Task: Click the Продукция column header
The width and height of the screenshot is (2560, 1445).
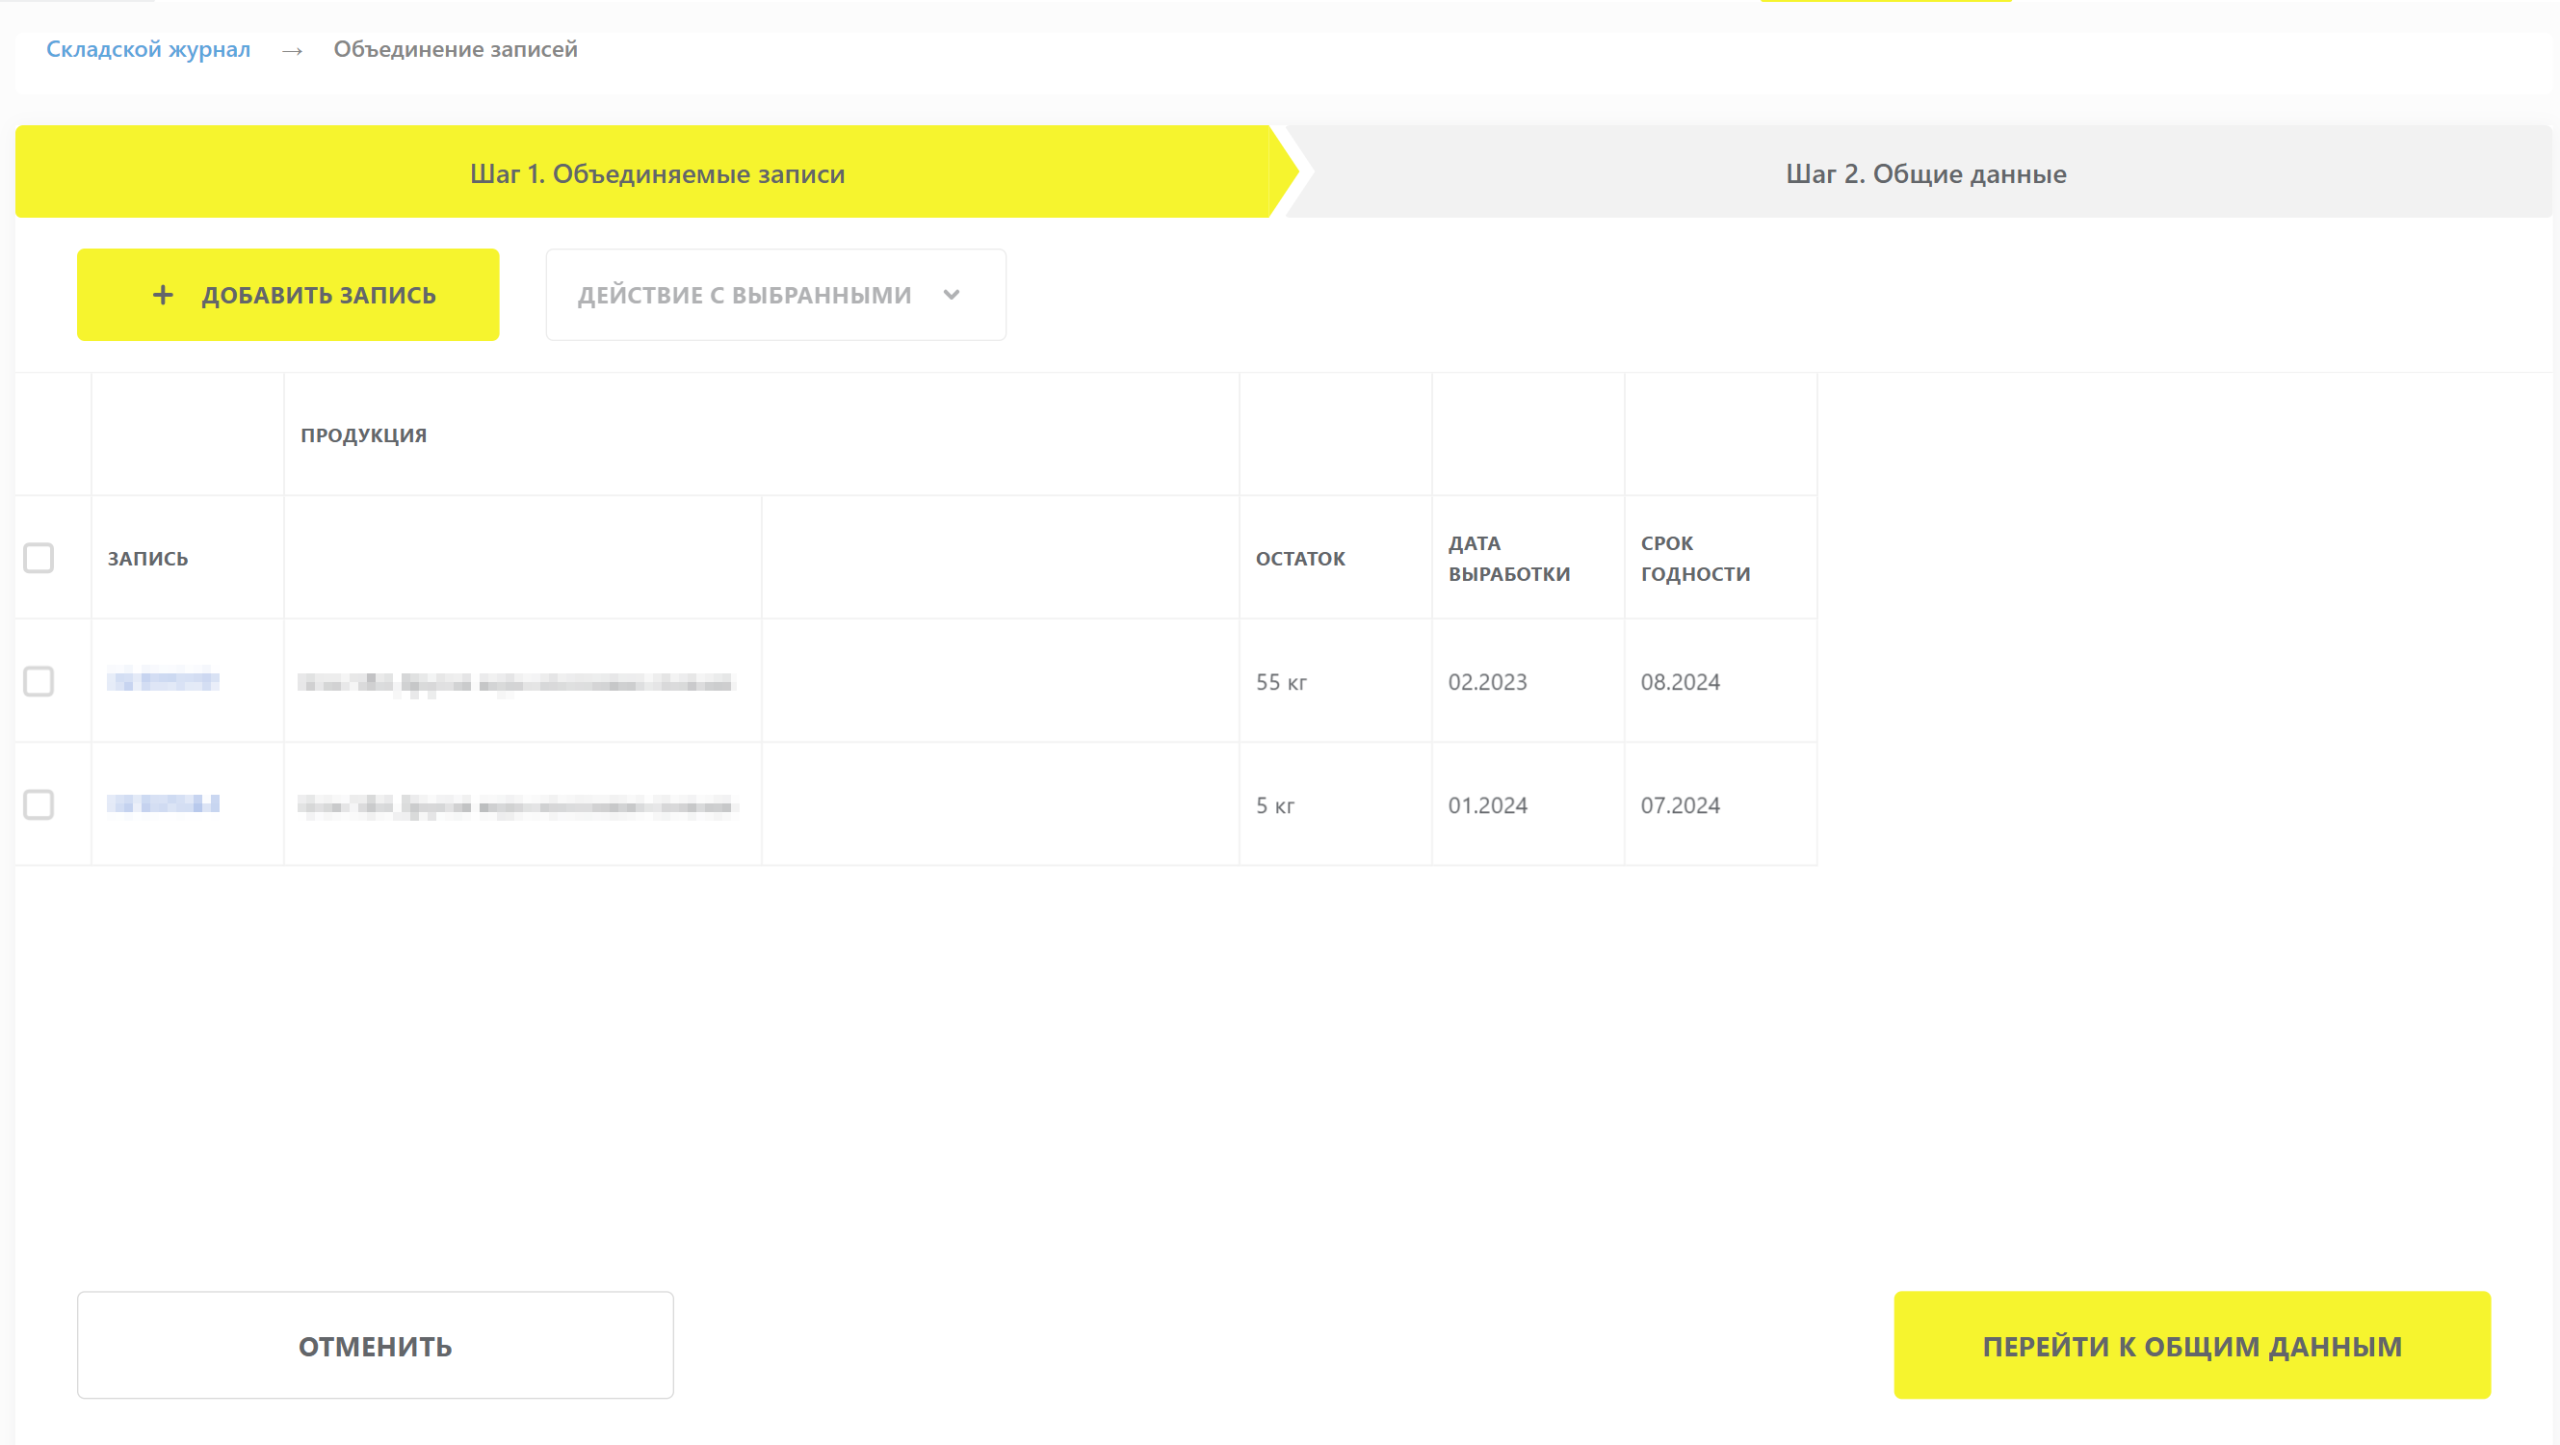Action: (x=364, y=435)
